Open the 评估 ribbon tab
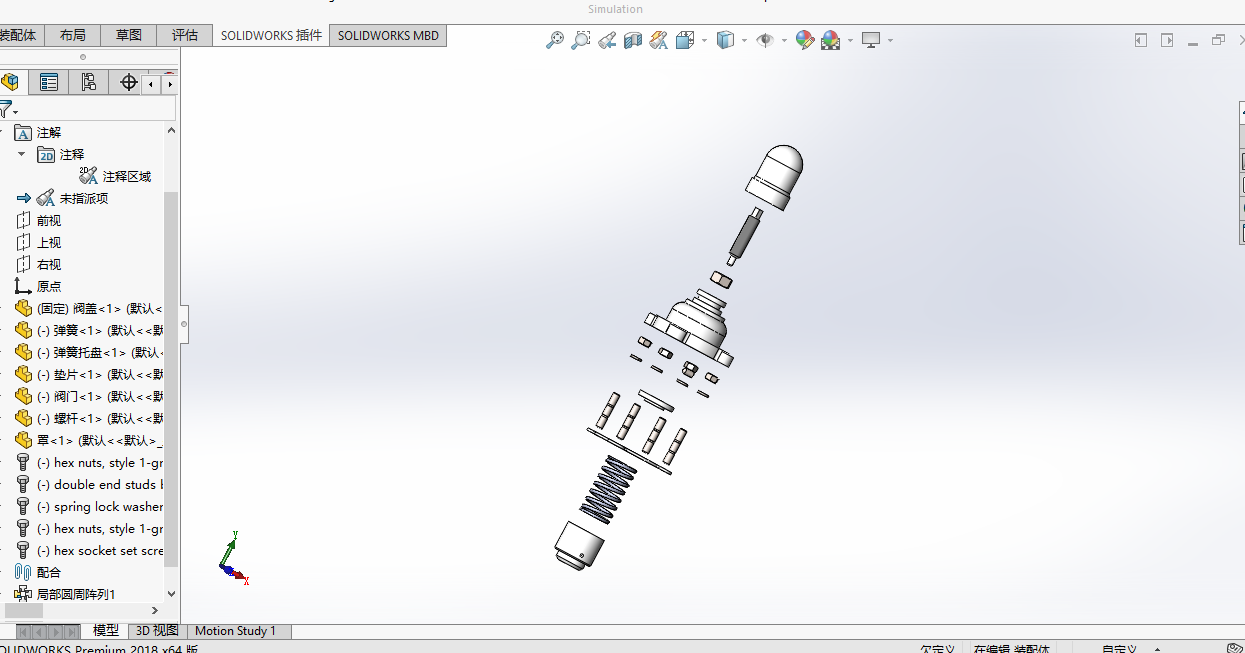 (184, 34)
